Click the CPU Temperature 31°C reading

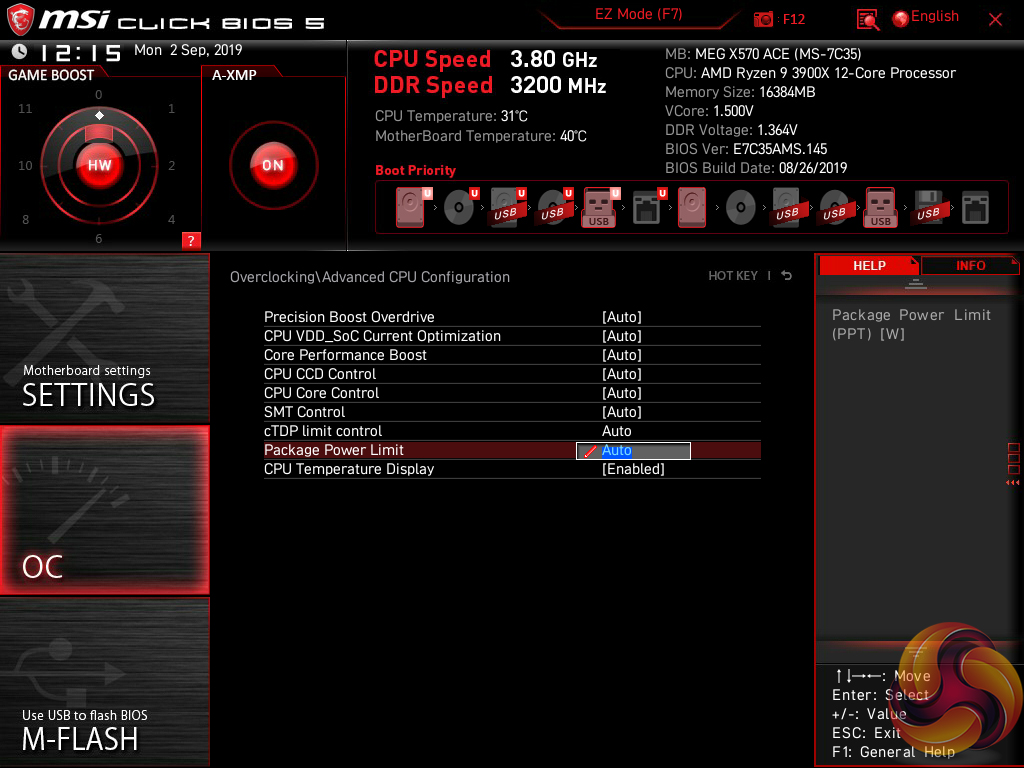click(451, 116)
